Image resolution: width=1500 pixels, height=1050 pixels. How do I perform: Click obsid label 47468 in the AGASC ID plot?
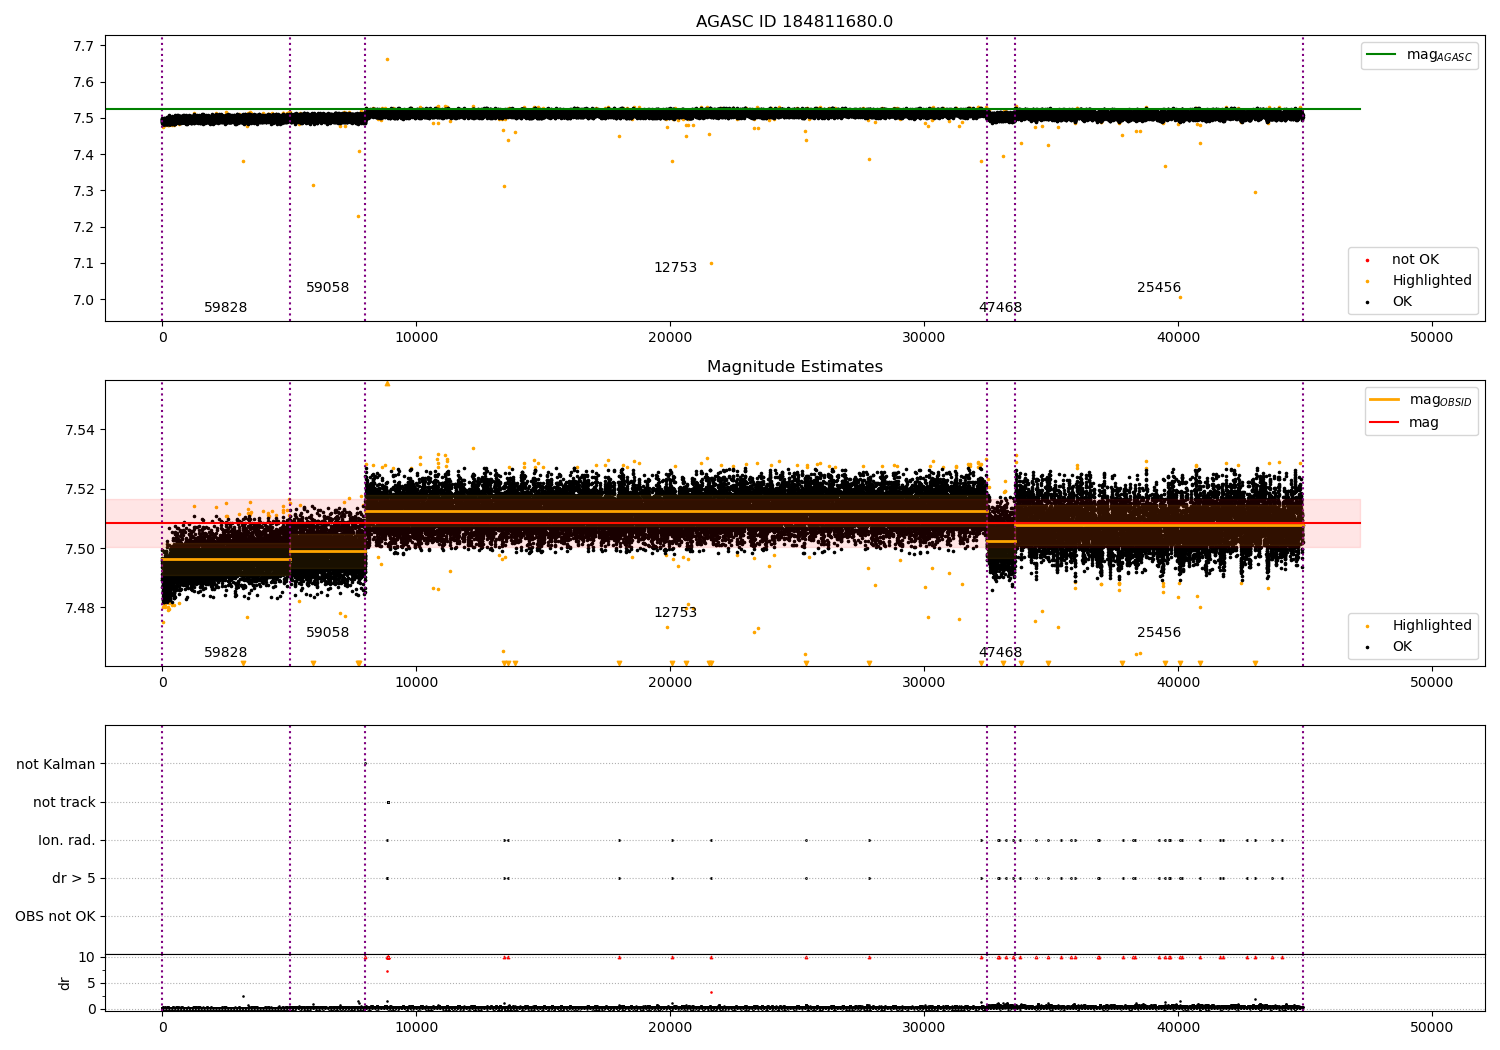(x=1000, y=308)
